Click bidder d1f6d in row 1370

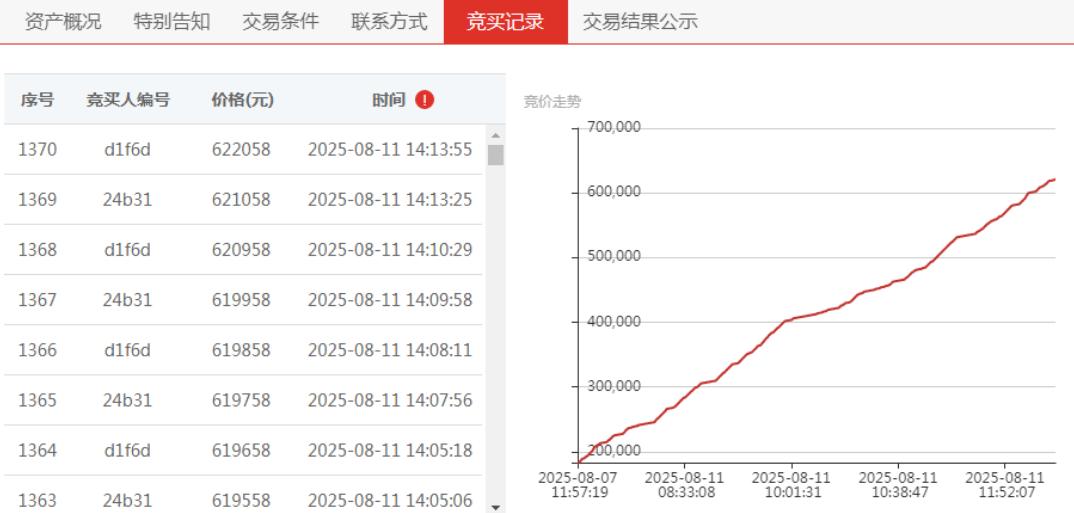127,149
